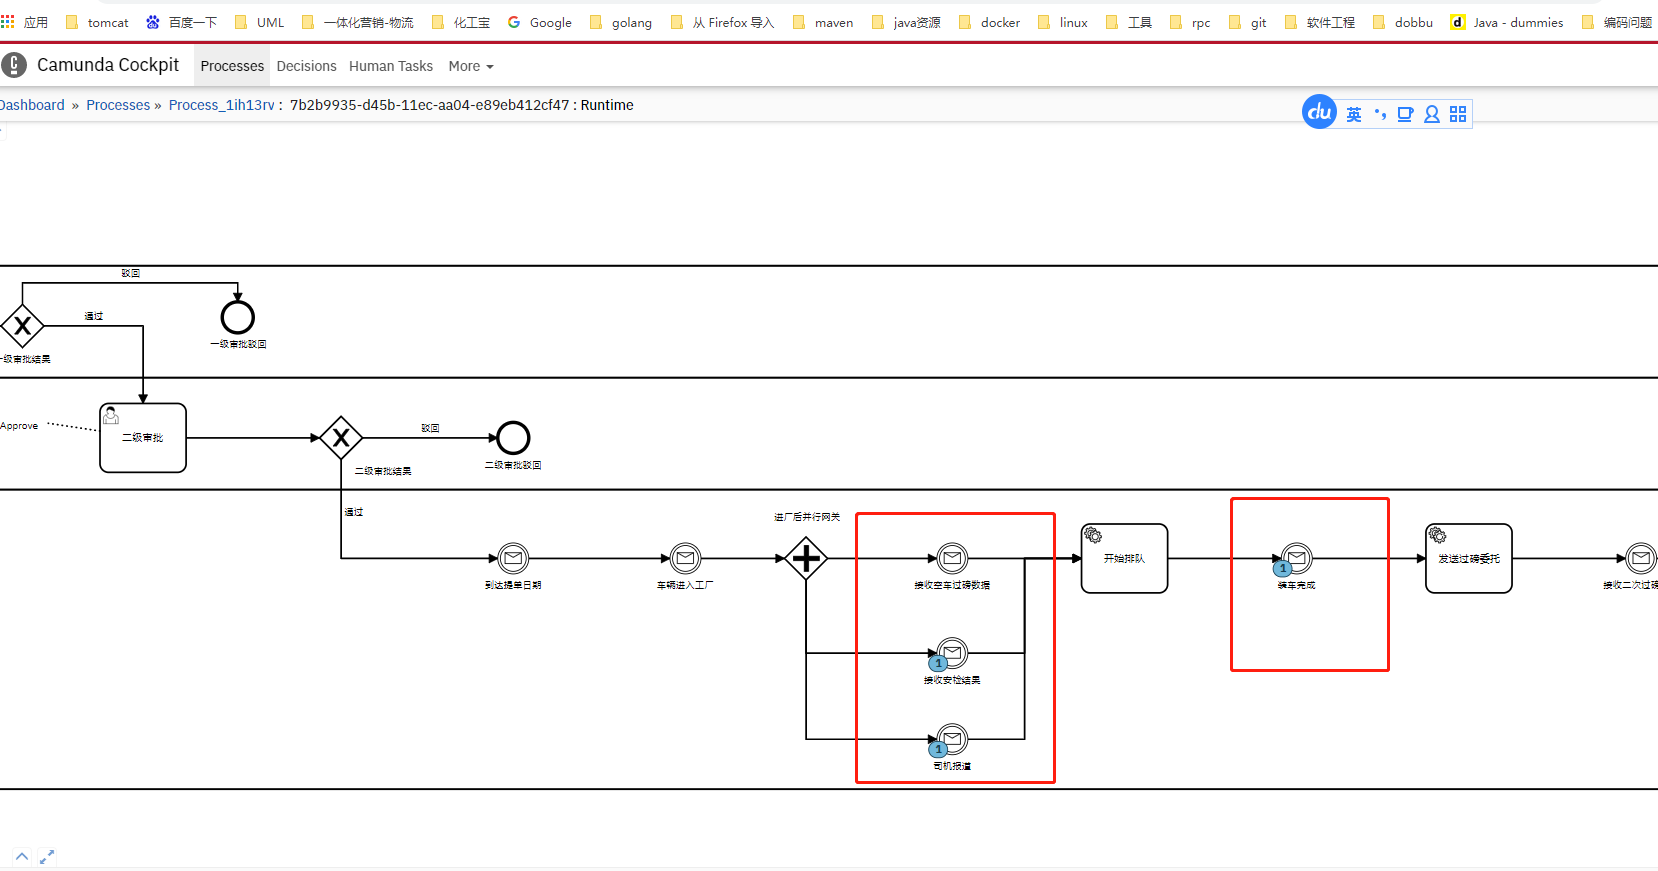Open the rpc bookmark folder
Image resolution: width=1658 pixels, height=871 pixels.
[1190, 22]
